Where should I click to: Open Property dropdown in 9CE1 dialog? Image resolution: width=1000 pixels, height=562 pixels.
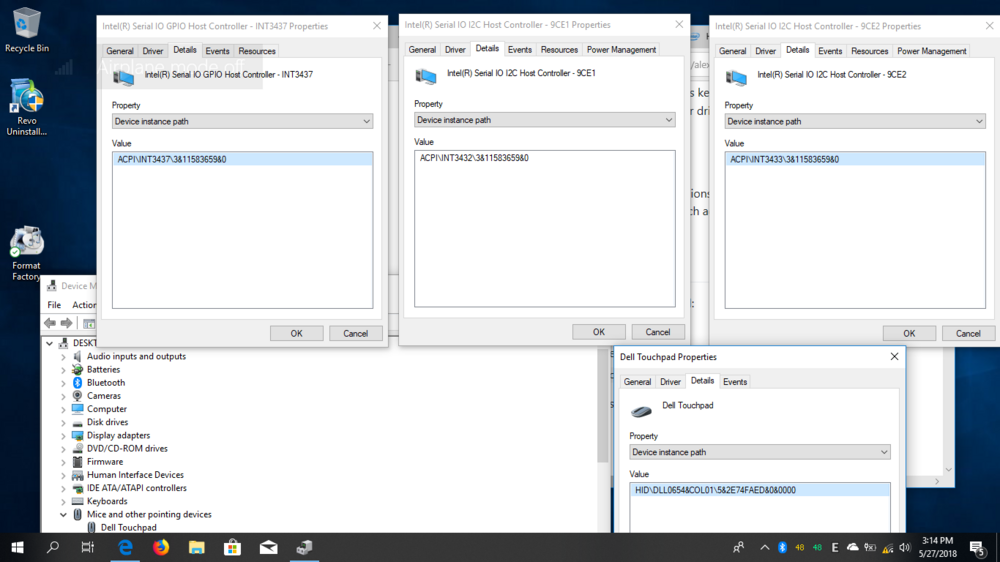point(545,120)
